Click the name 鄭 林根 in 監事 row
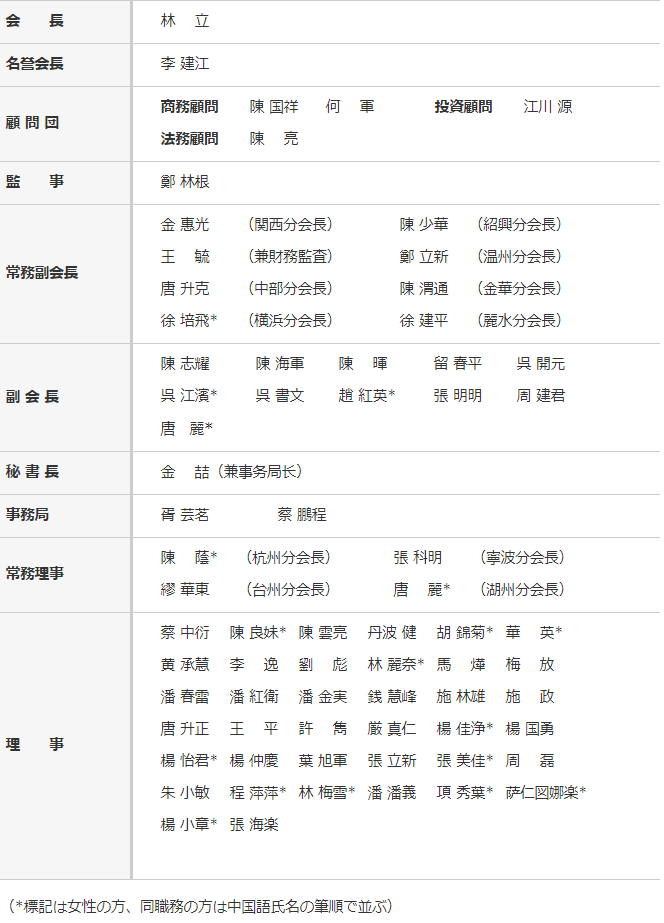The width and height of the screenshot is (664, 923). pos(185,182)
